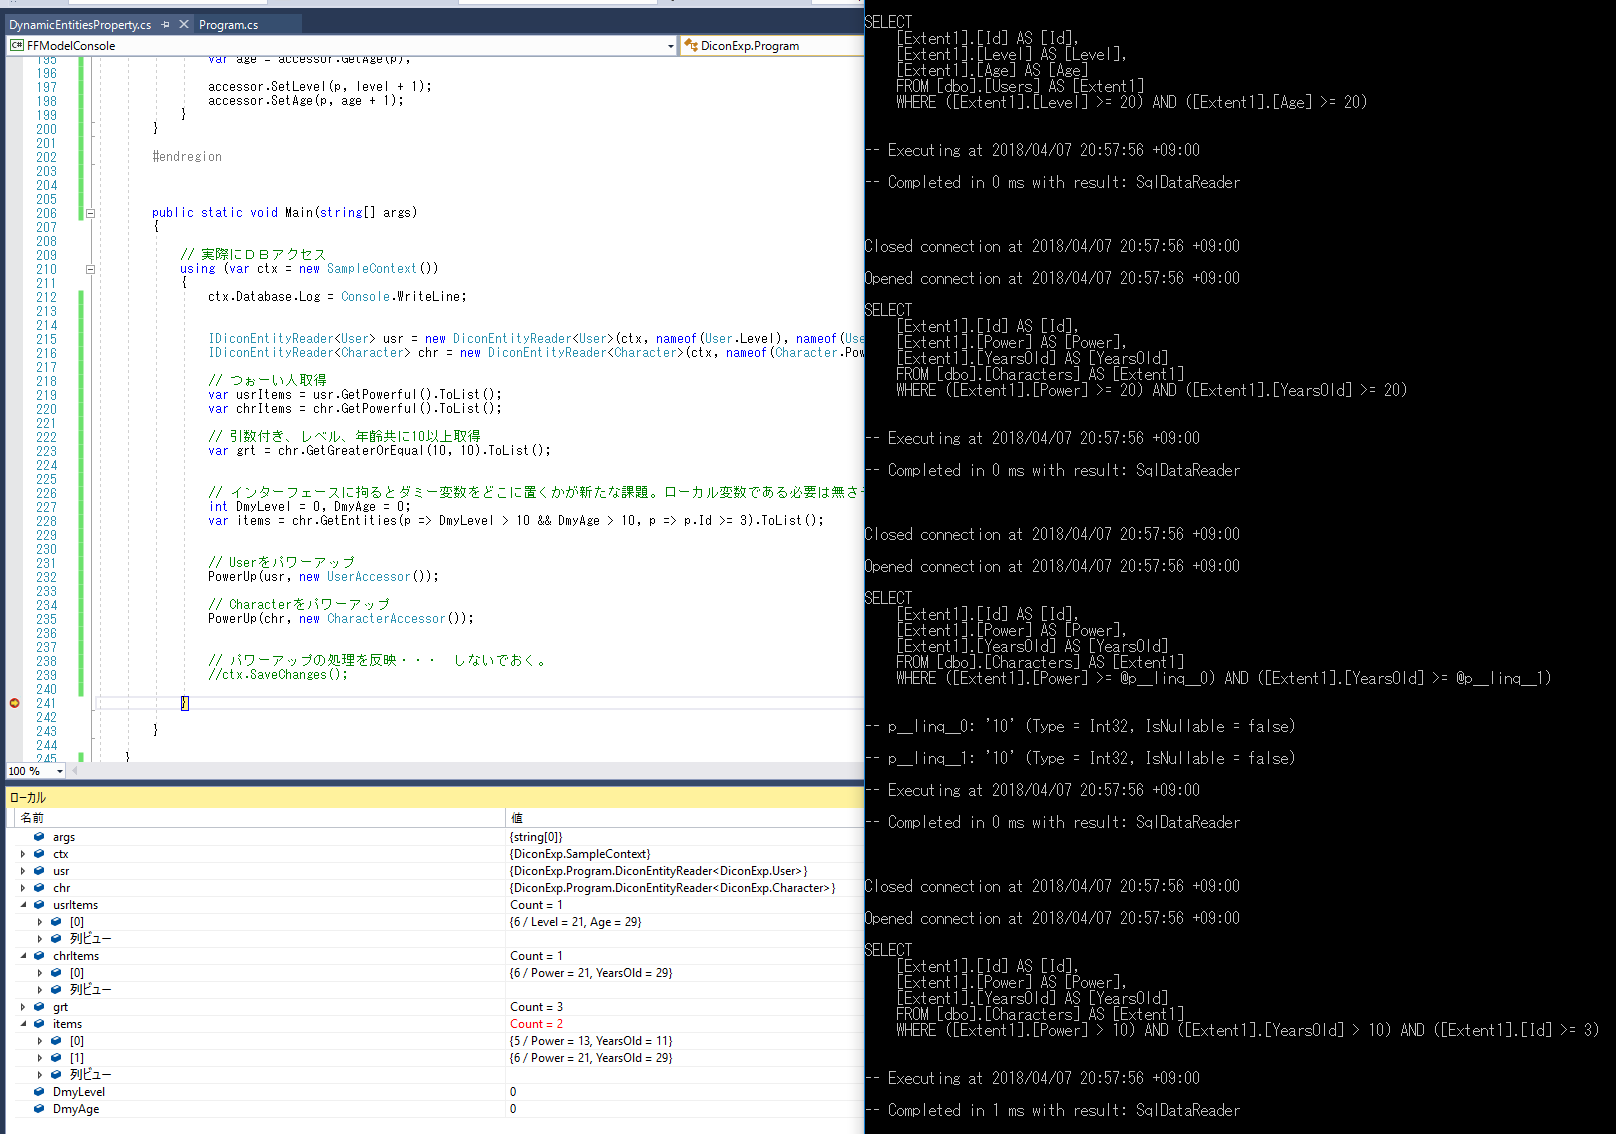This screenshot has width=1616, height=1134.
Task: Collapse the using block at line 210
Action: pyautogui.click(x=89, y=268)
